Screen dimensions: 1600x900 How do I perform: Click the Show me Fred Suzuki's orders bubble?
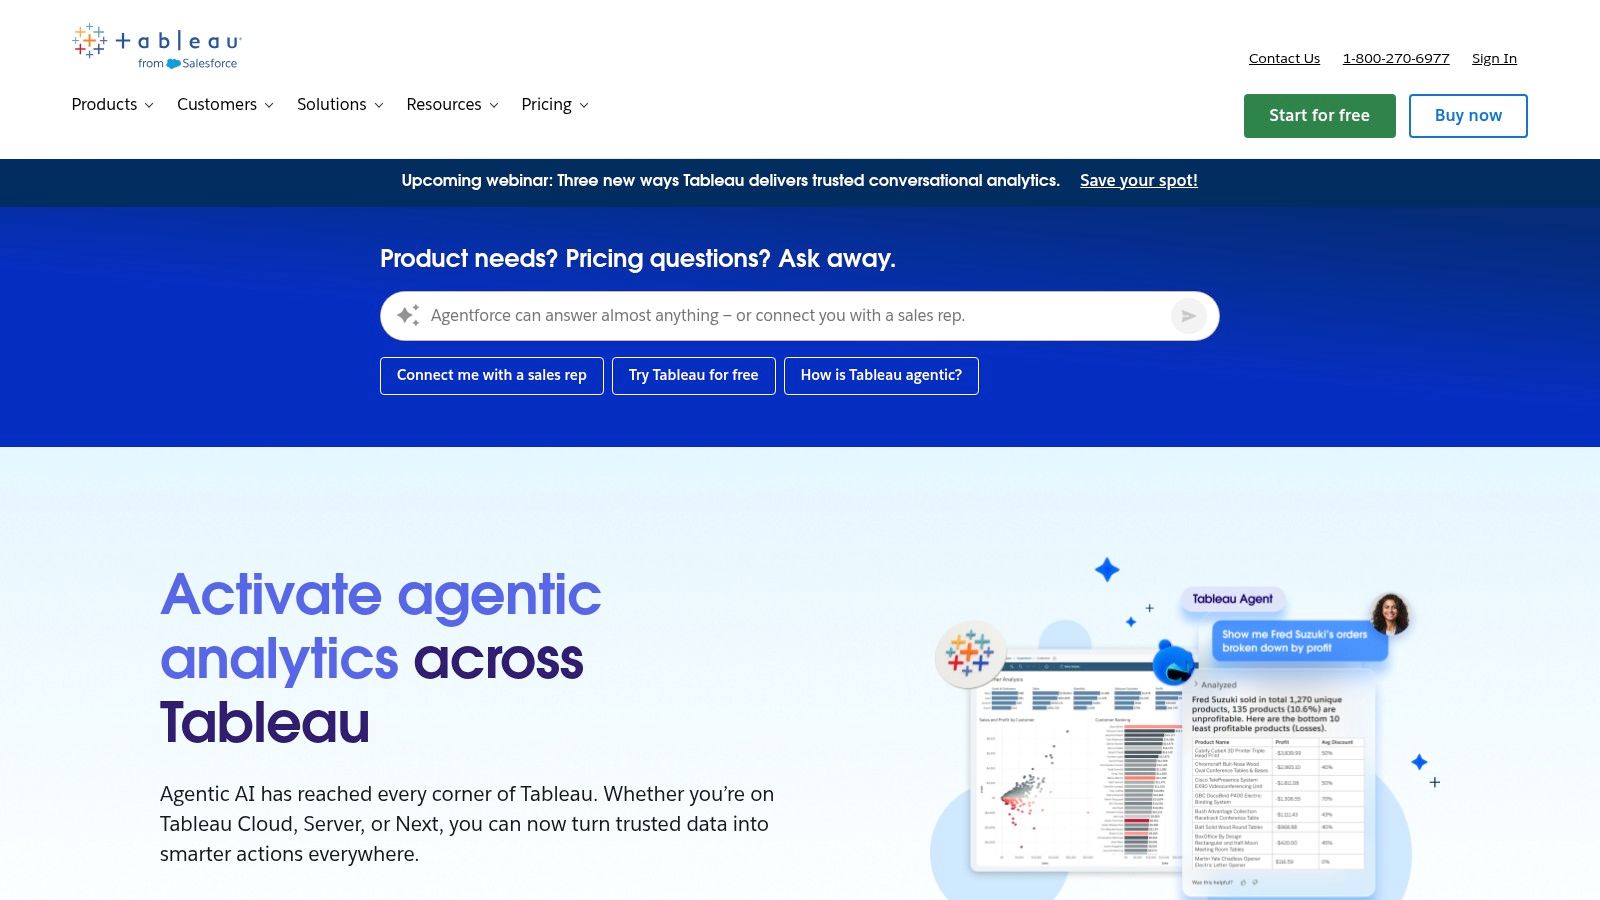click(x=1300, y=641)
